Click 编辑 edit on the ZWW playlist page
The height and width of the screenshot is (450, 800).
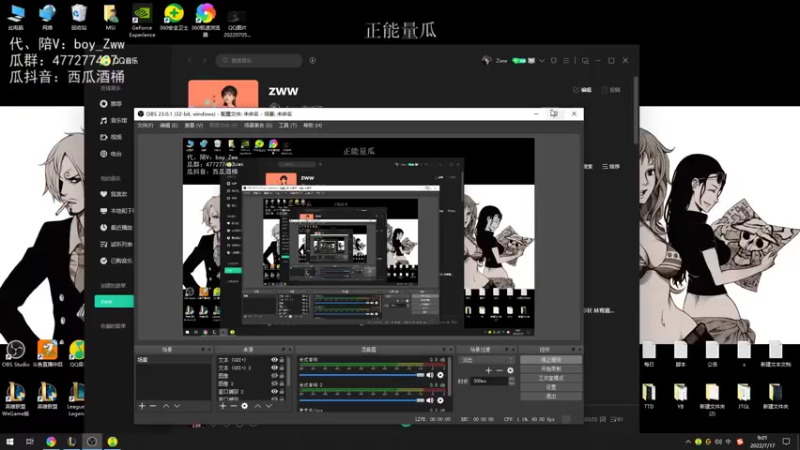click(582, 90)
